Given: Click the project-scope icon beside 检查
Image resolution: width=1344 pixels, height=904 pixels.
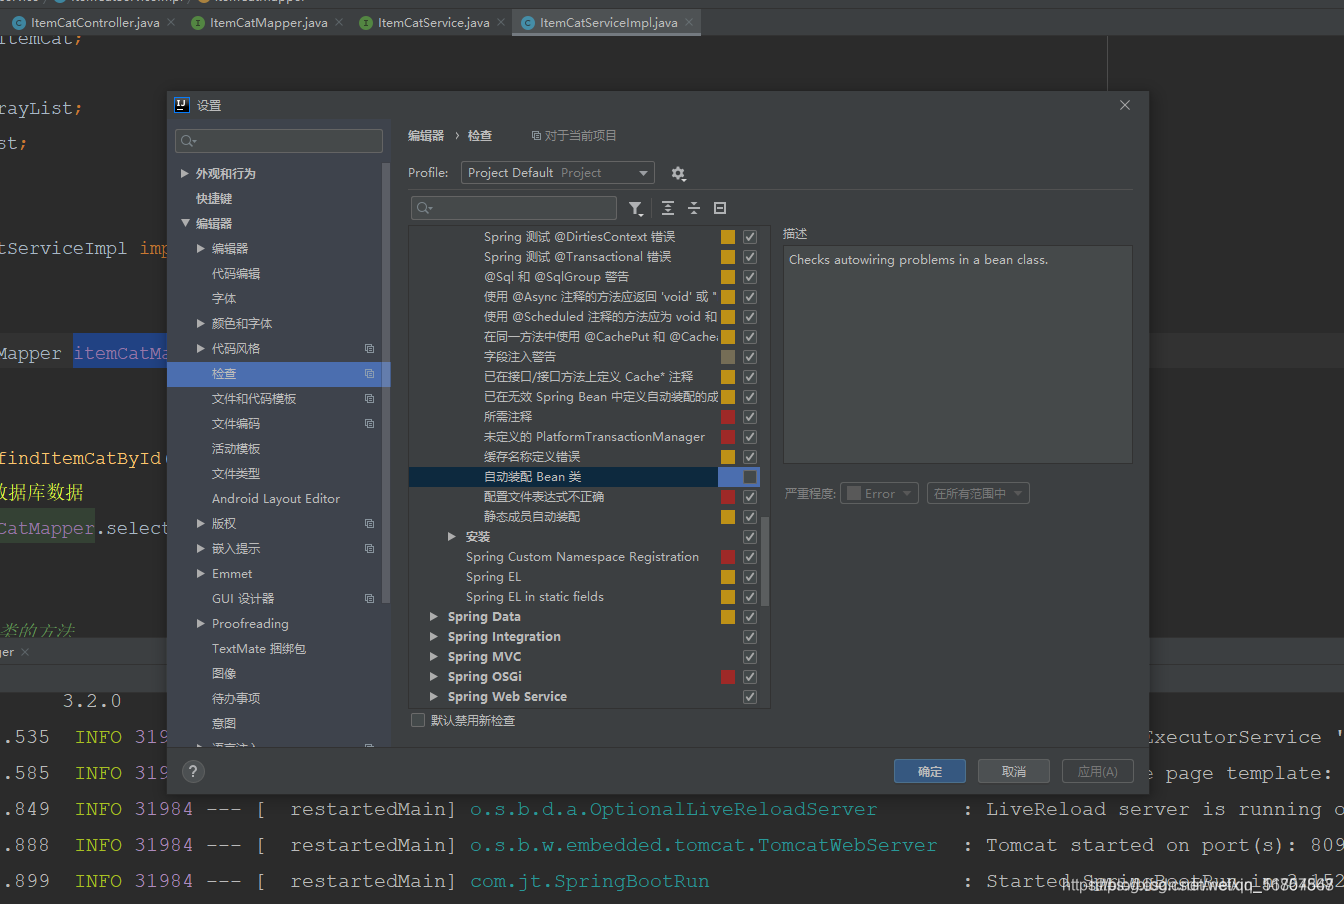Looking at the screenshot, I should [369, 374].
